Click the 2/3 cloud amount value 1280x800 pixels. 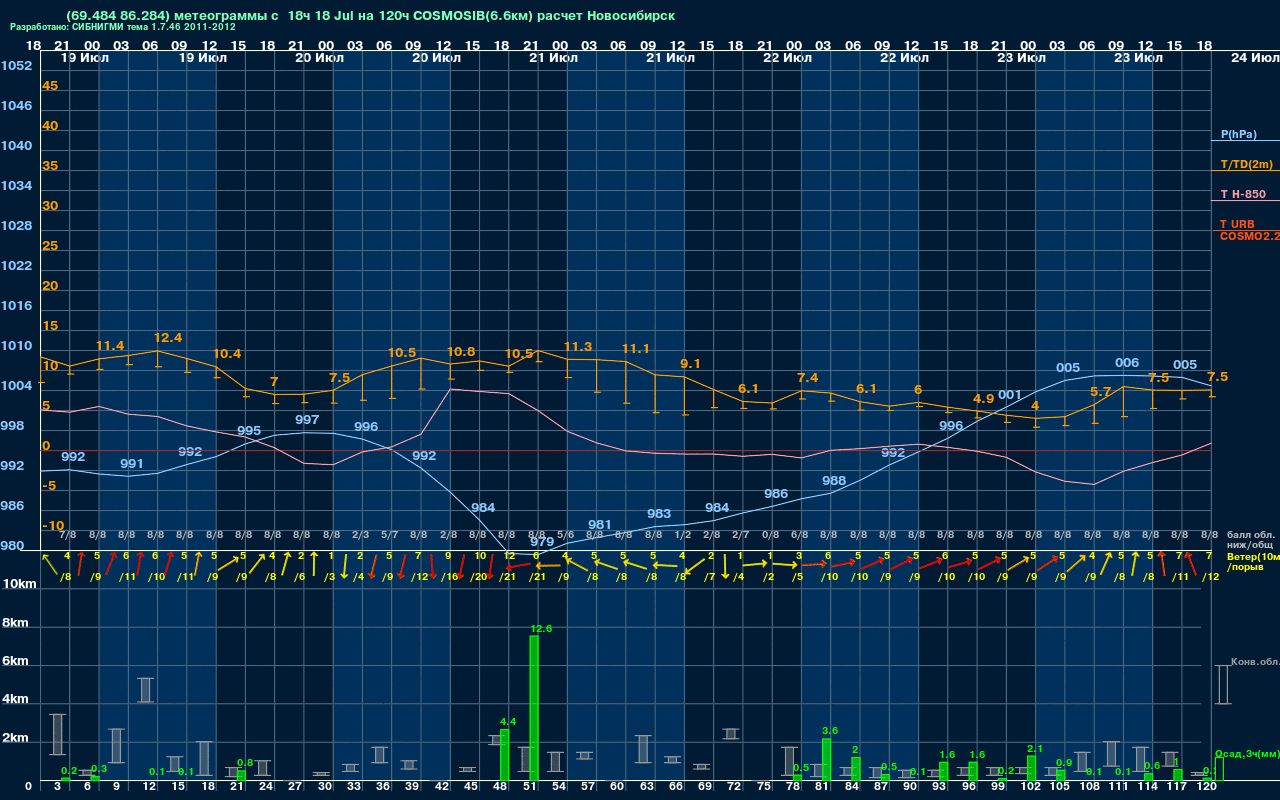pyautogui.click(x=360, y=535)
